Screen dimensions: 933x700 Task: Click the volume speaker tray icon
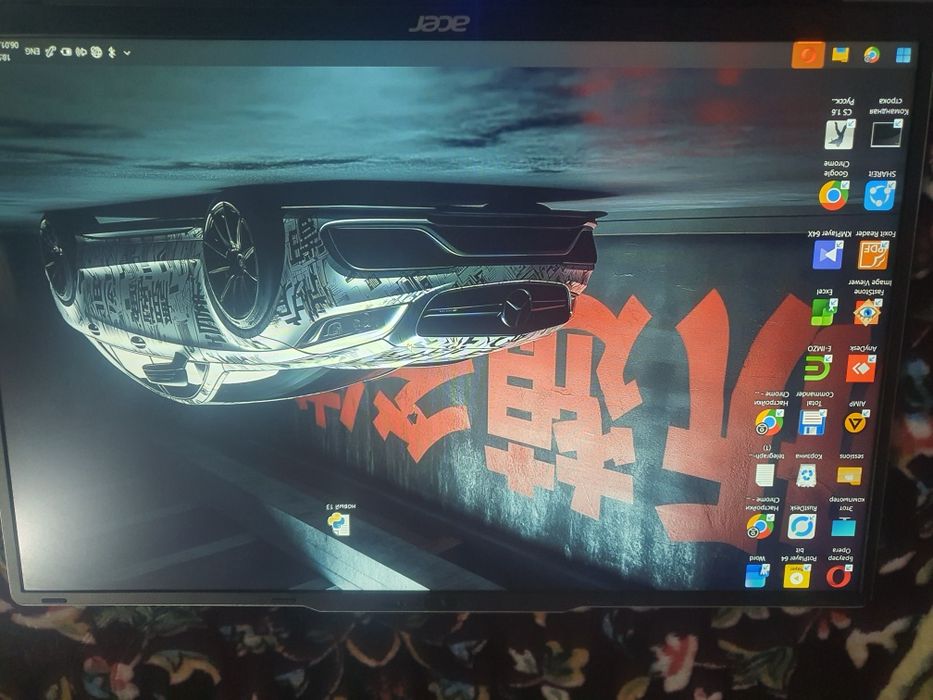point(82,52)
